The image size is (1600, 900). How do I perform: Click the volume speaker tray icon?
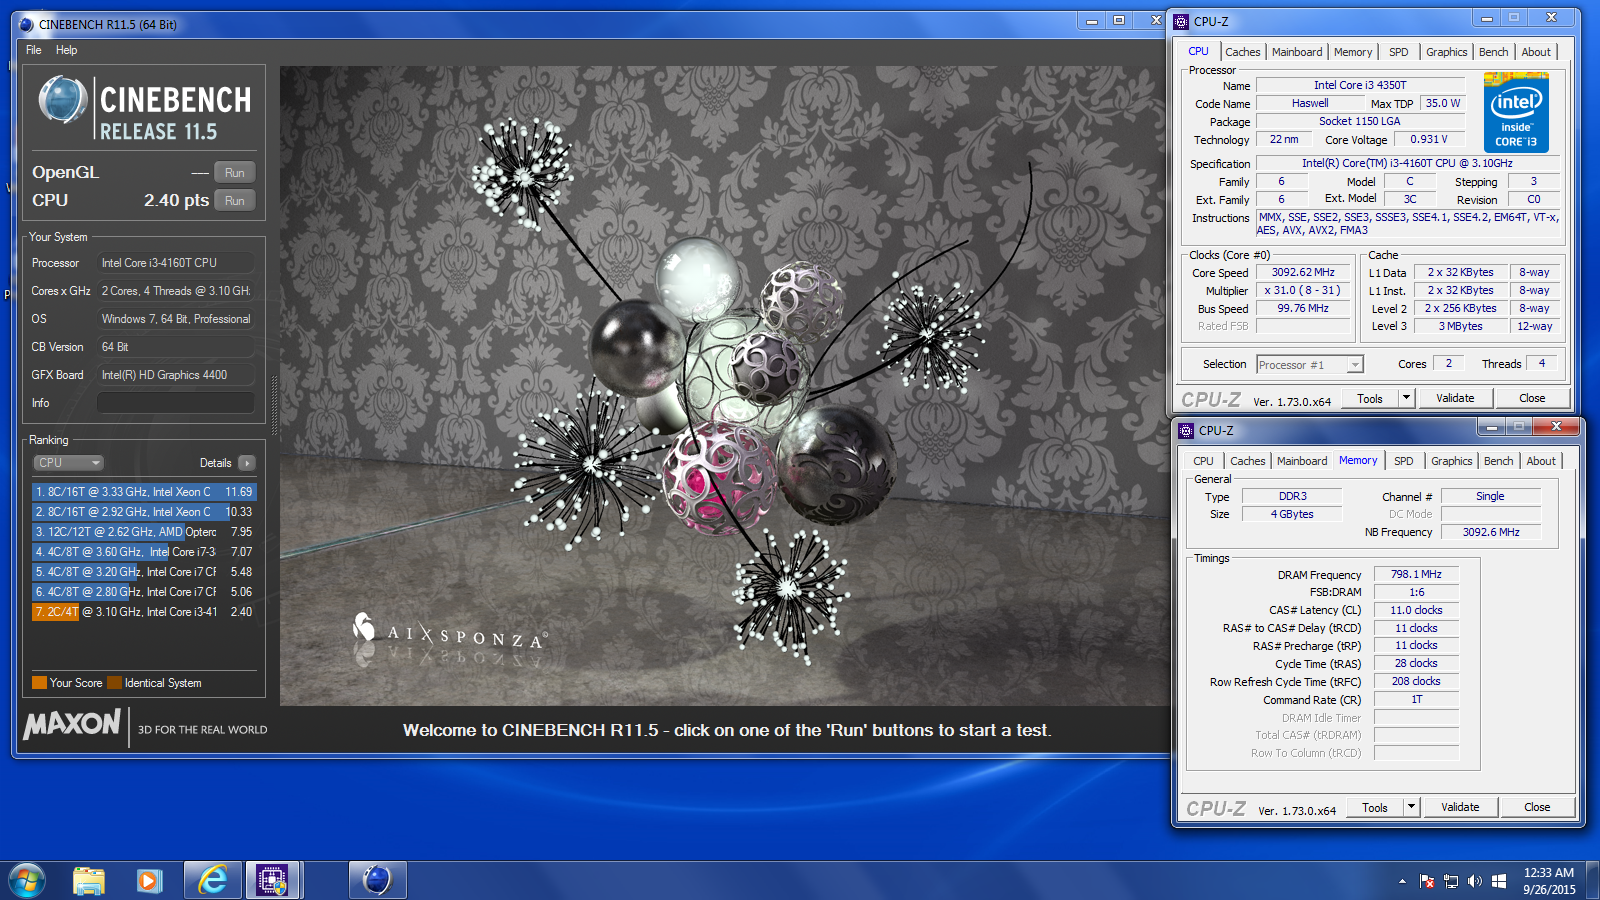point(1475,881)
